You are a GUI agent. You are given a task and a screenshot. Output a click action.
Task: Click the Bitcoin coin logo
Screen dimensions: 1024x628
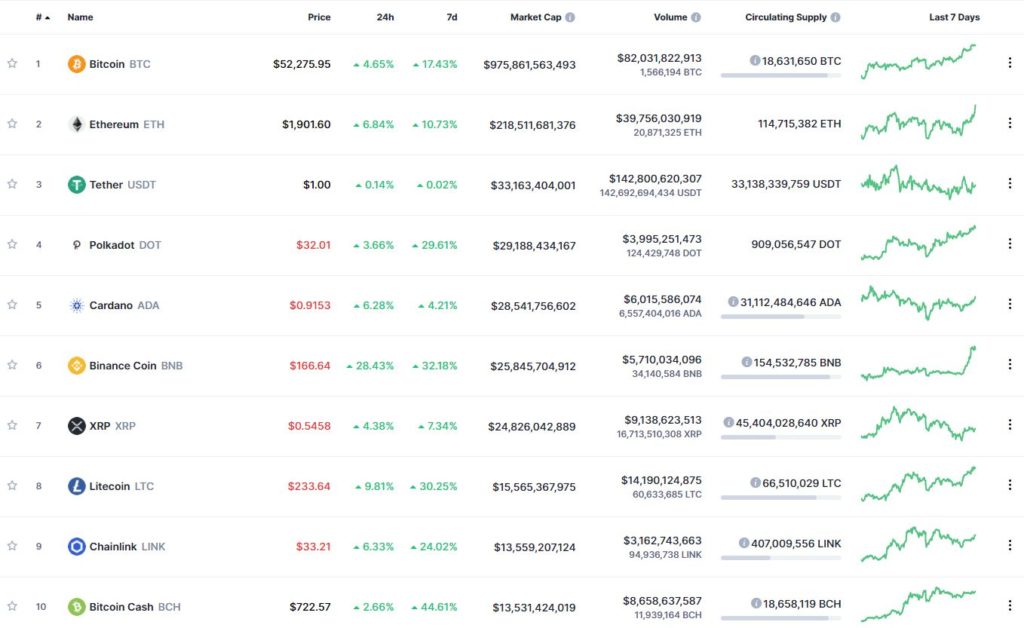coord(76,64)
